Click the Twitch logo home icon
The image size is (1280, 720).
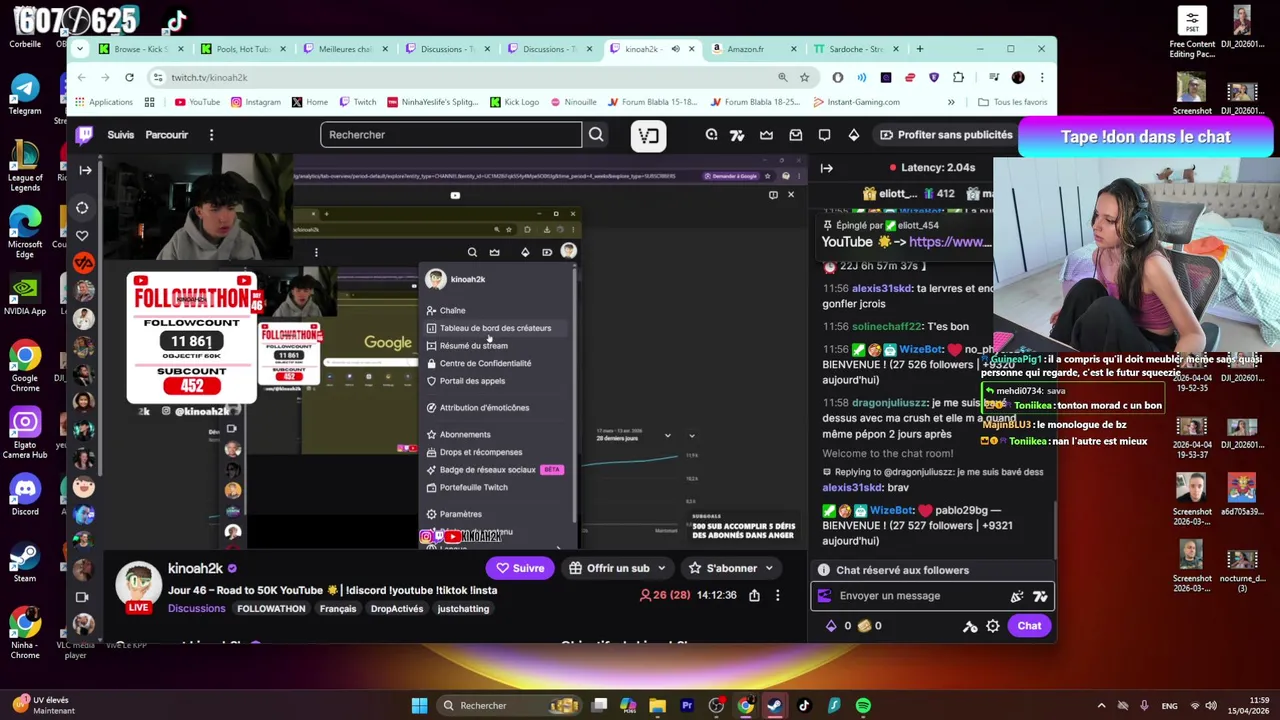85,135
